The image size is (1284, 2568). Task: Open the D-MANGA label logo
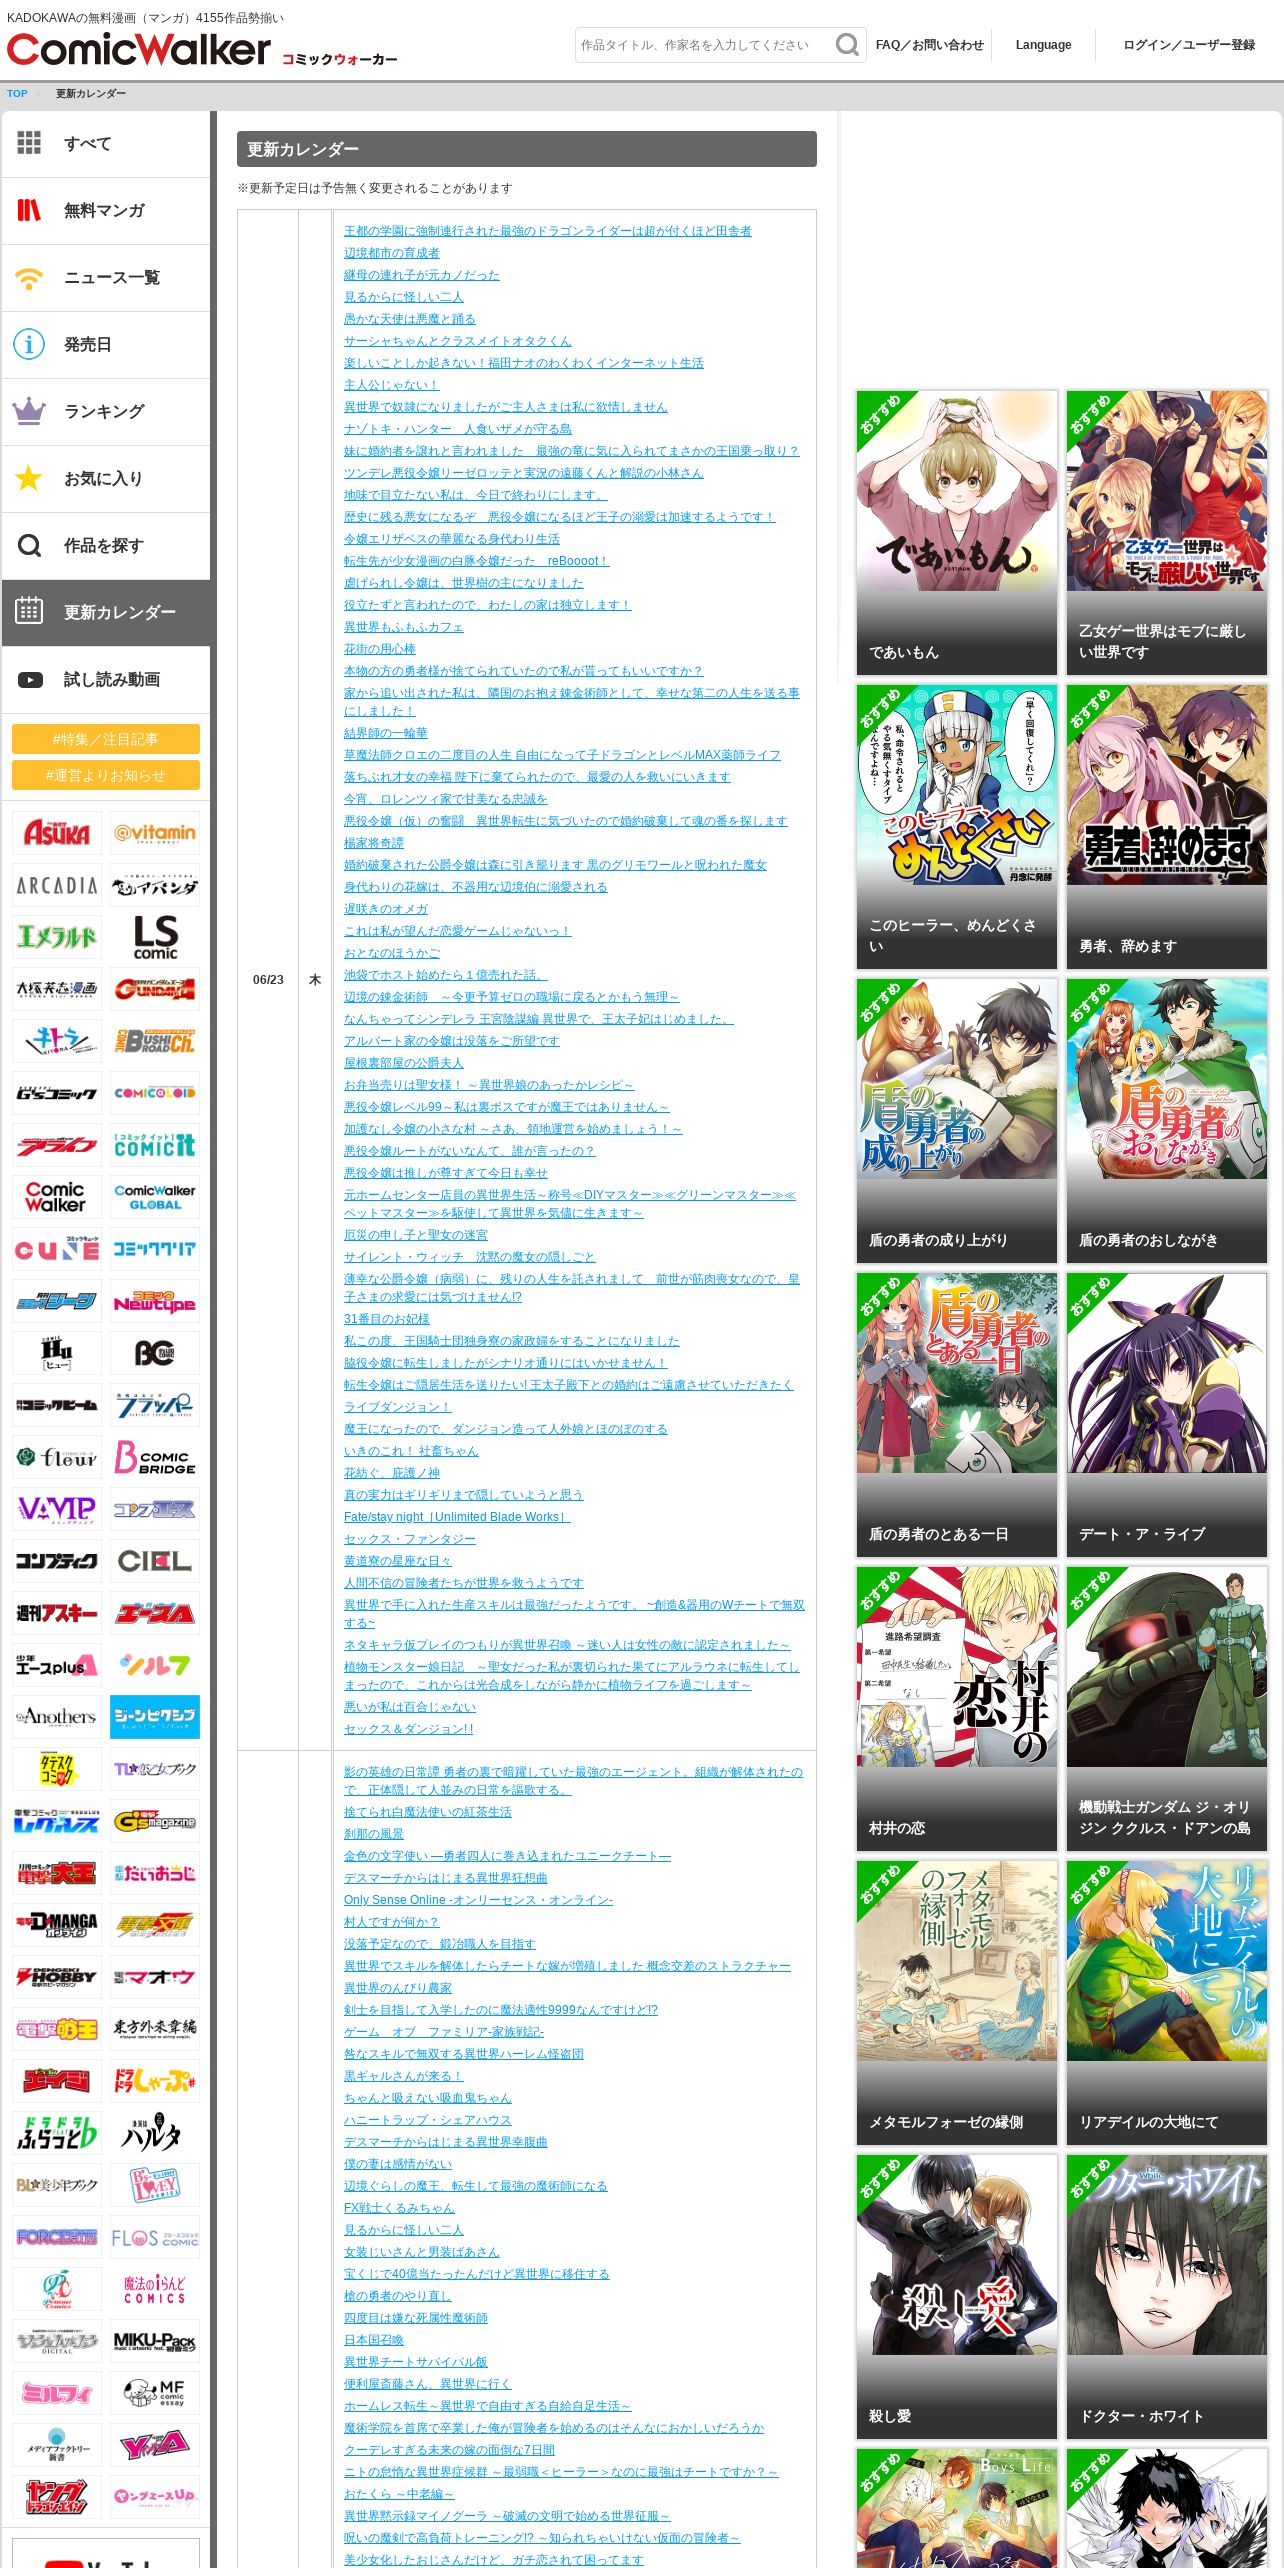57,1925
